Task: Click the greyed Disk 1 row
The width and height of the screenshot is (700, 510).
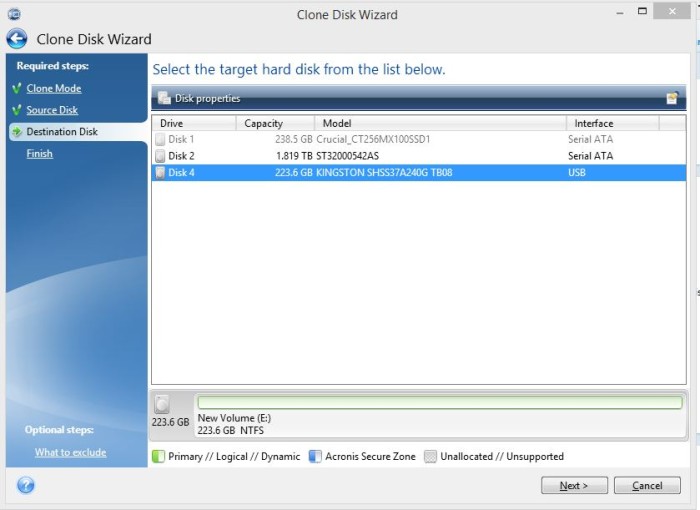Action: coord(419,139)
